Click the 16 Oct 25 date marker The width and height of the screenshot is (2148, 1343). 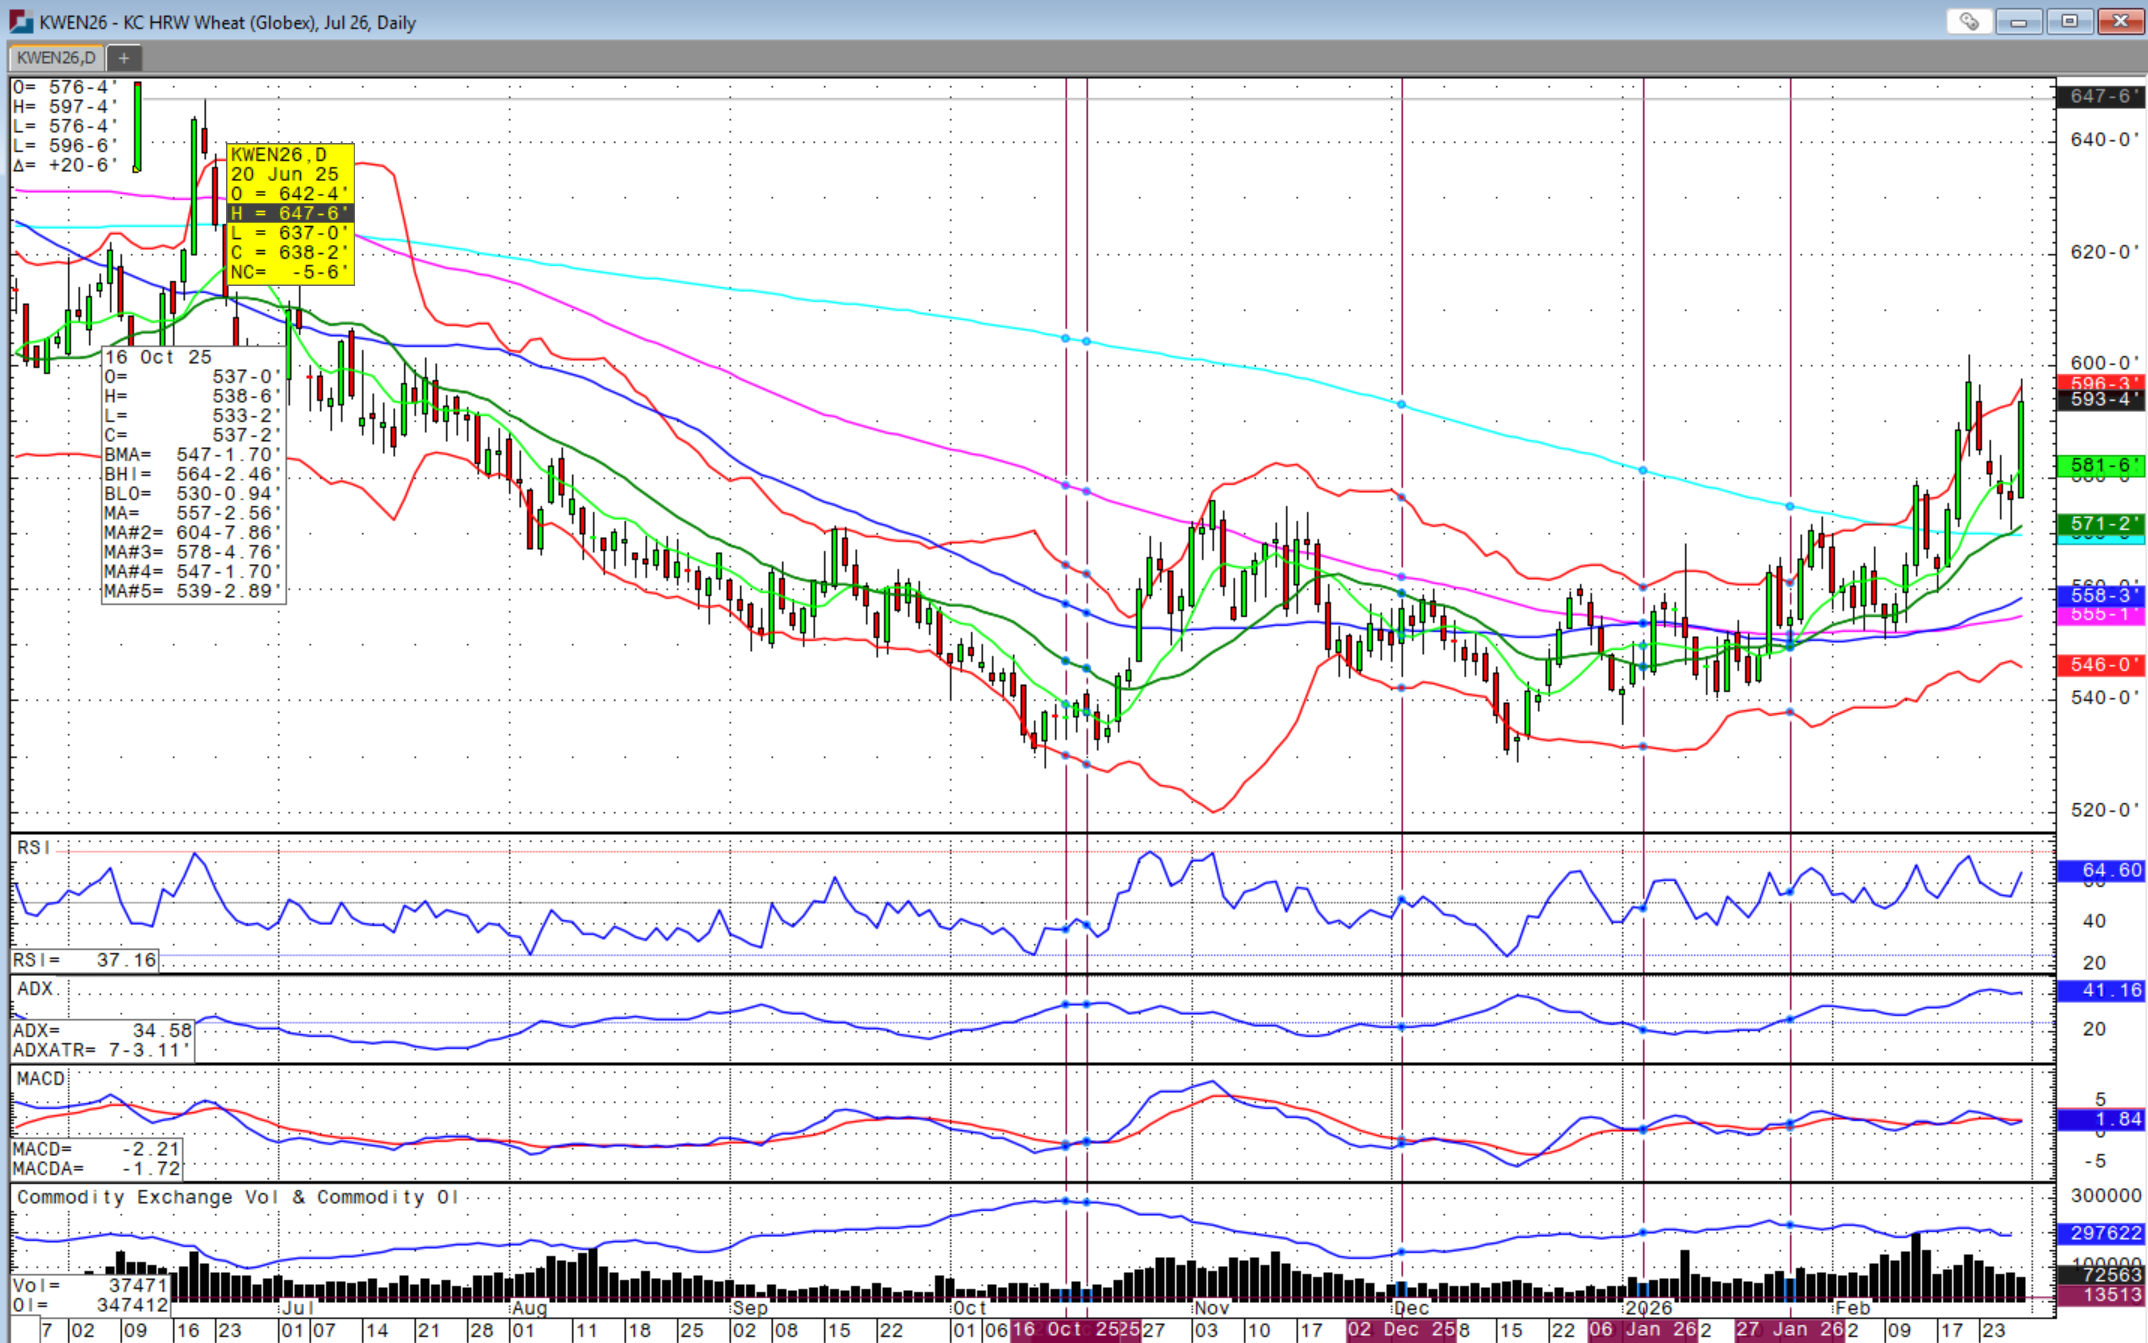coord(1064,1330)
